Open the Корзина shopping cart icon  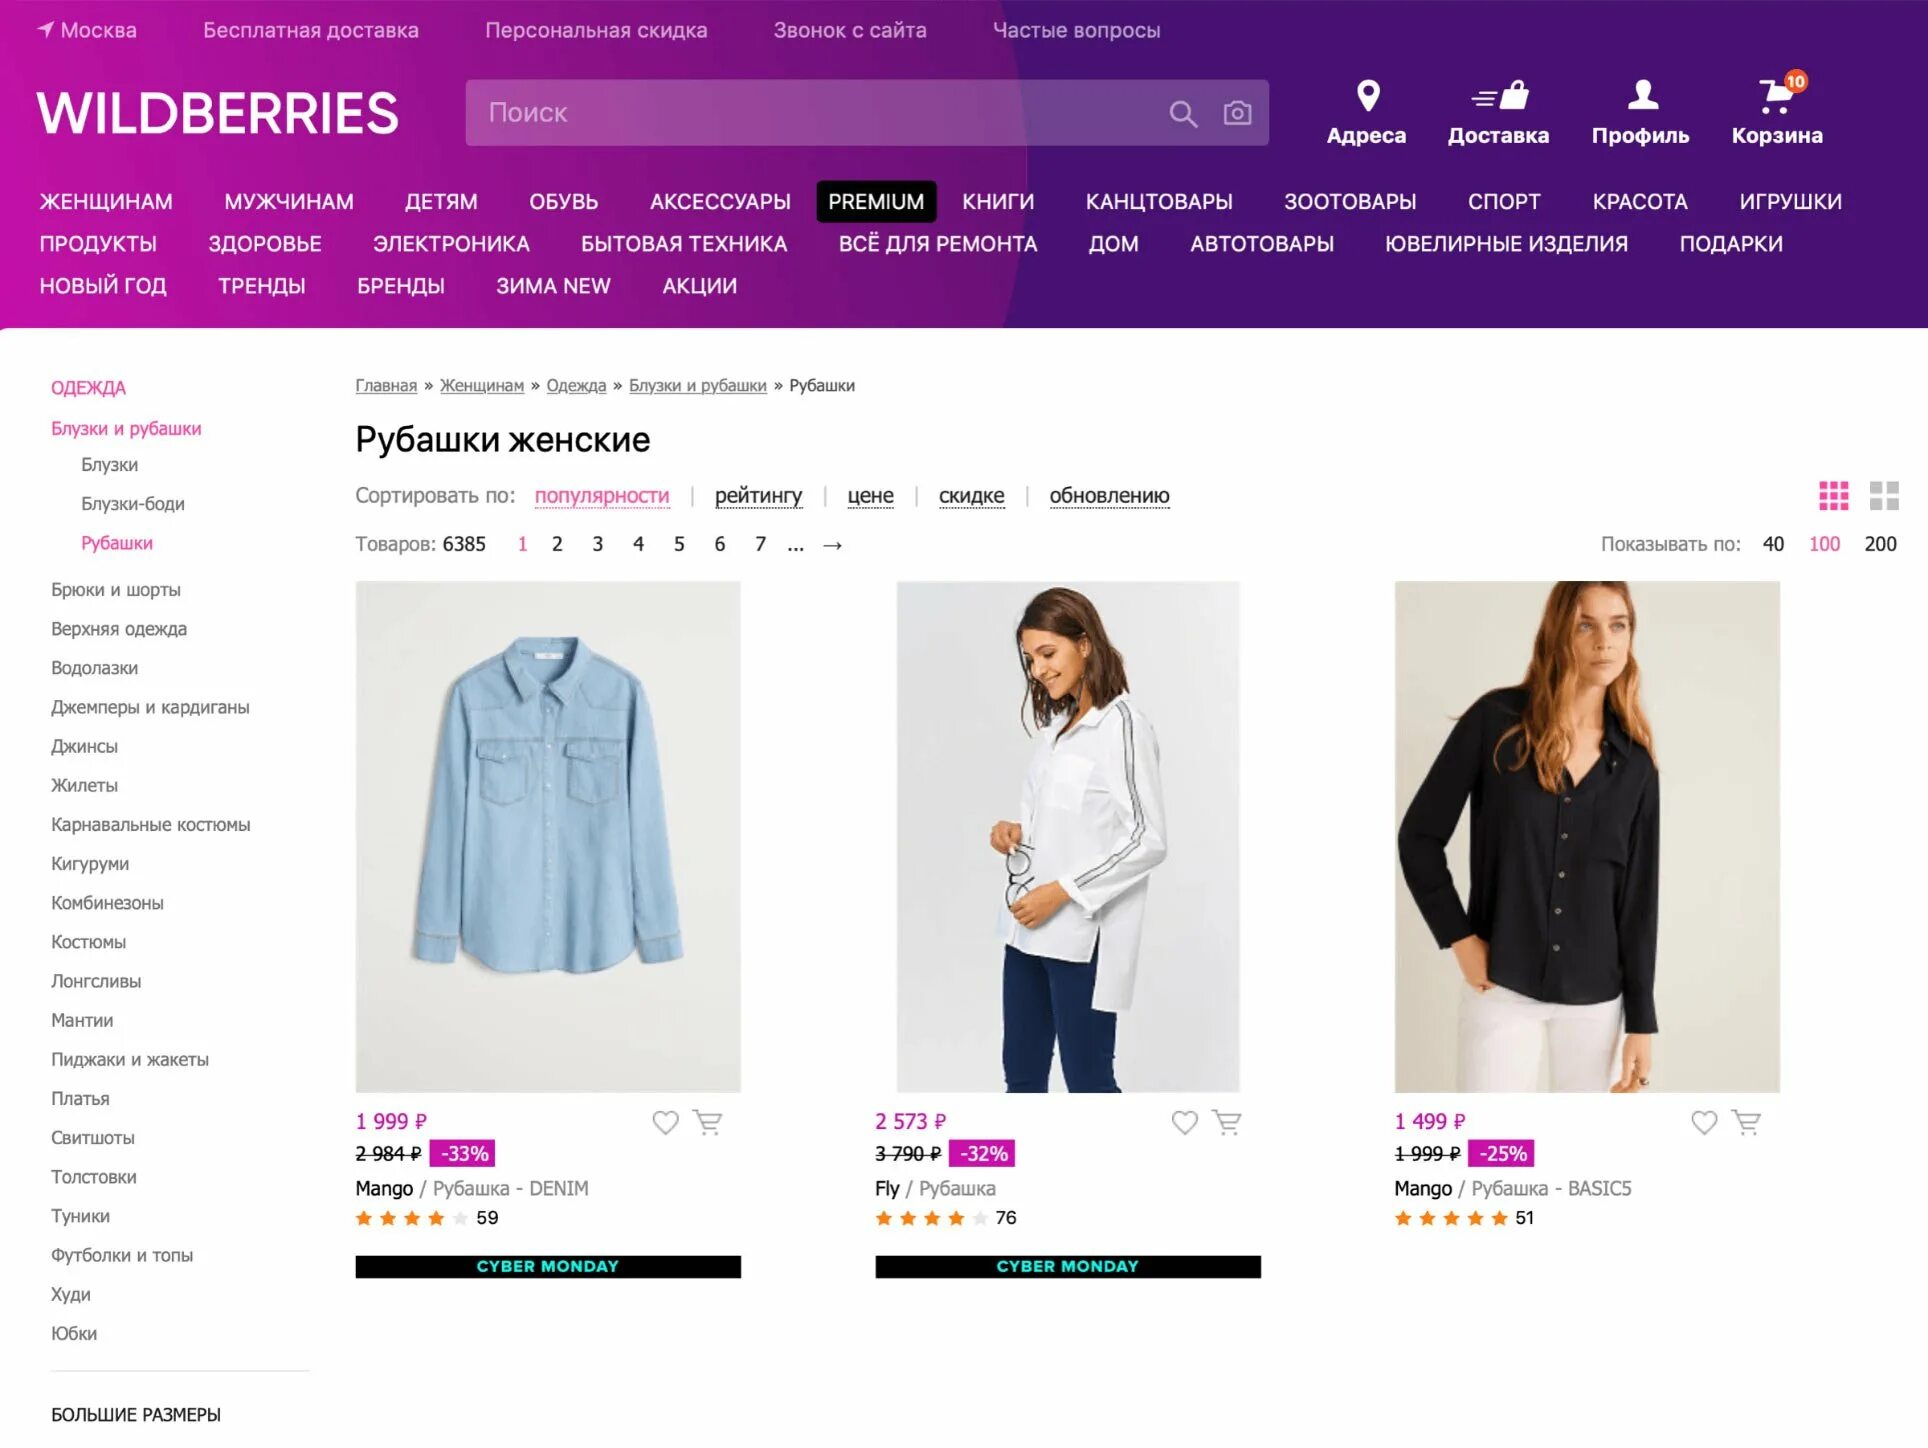tap(1778, 94)
